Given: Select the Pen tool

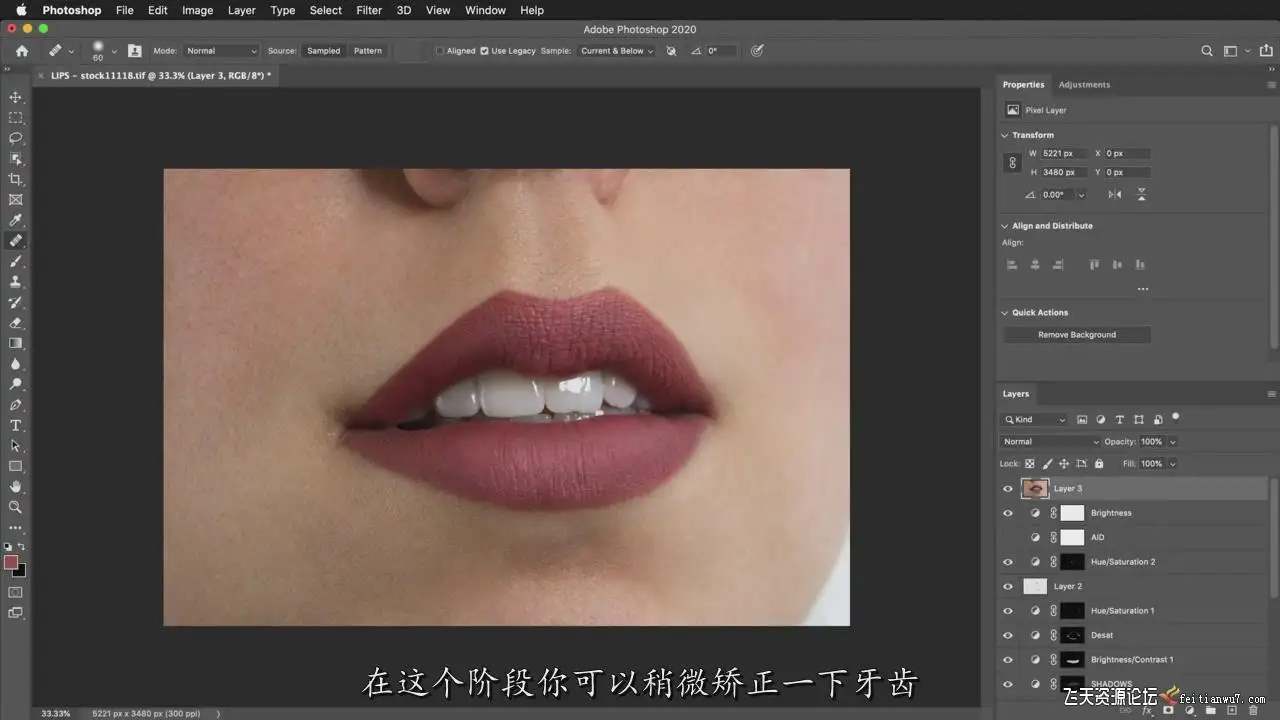Looking at the screenshot, I should [x=16, y=405].
